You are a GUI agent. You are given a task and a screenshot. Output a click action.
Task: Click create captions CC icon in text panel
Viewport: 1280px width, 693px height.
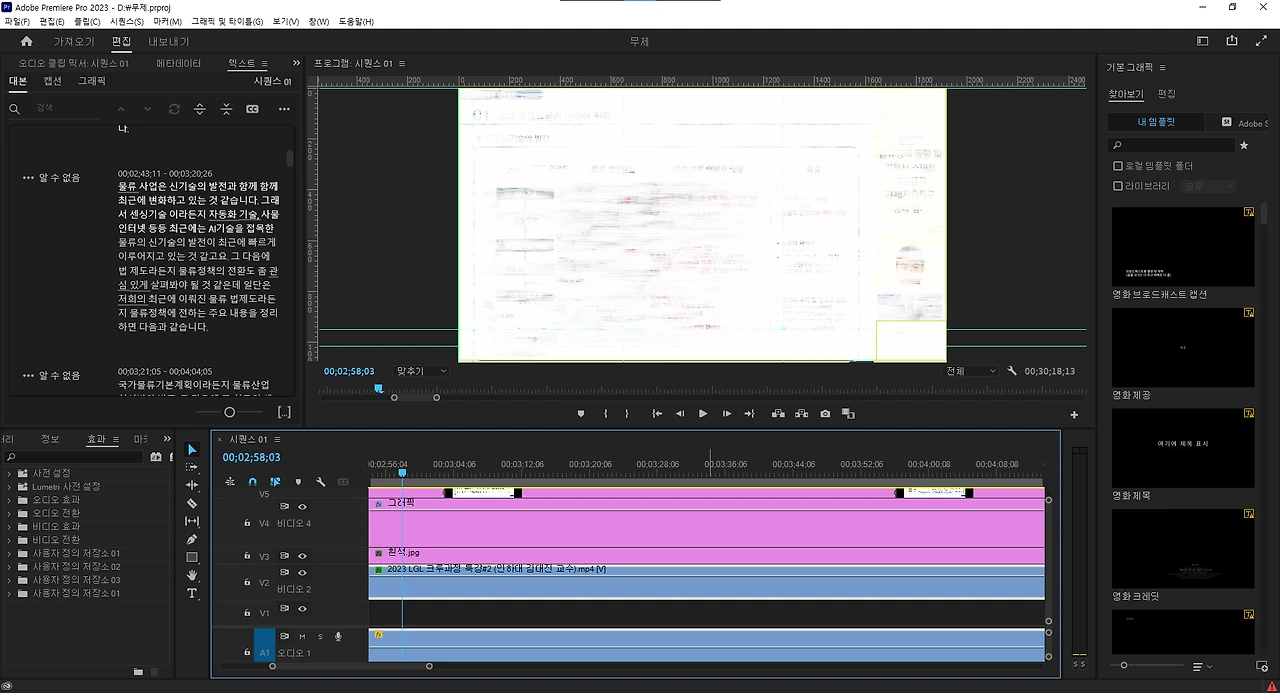coord(252,109)
